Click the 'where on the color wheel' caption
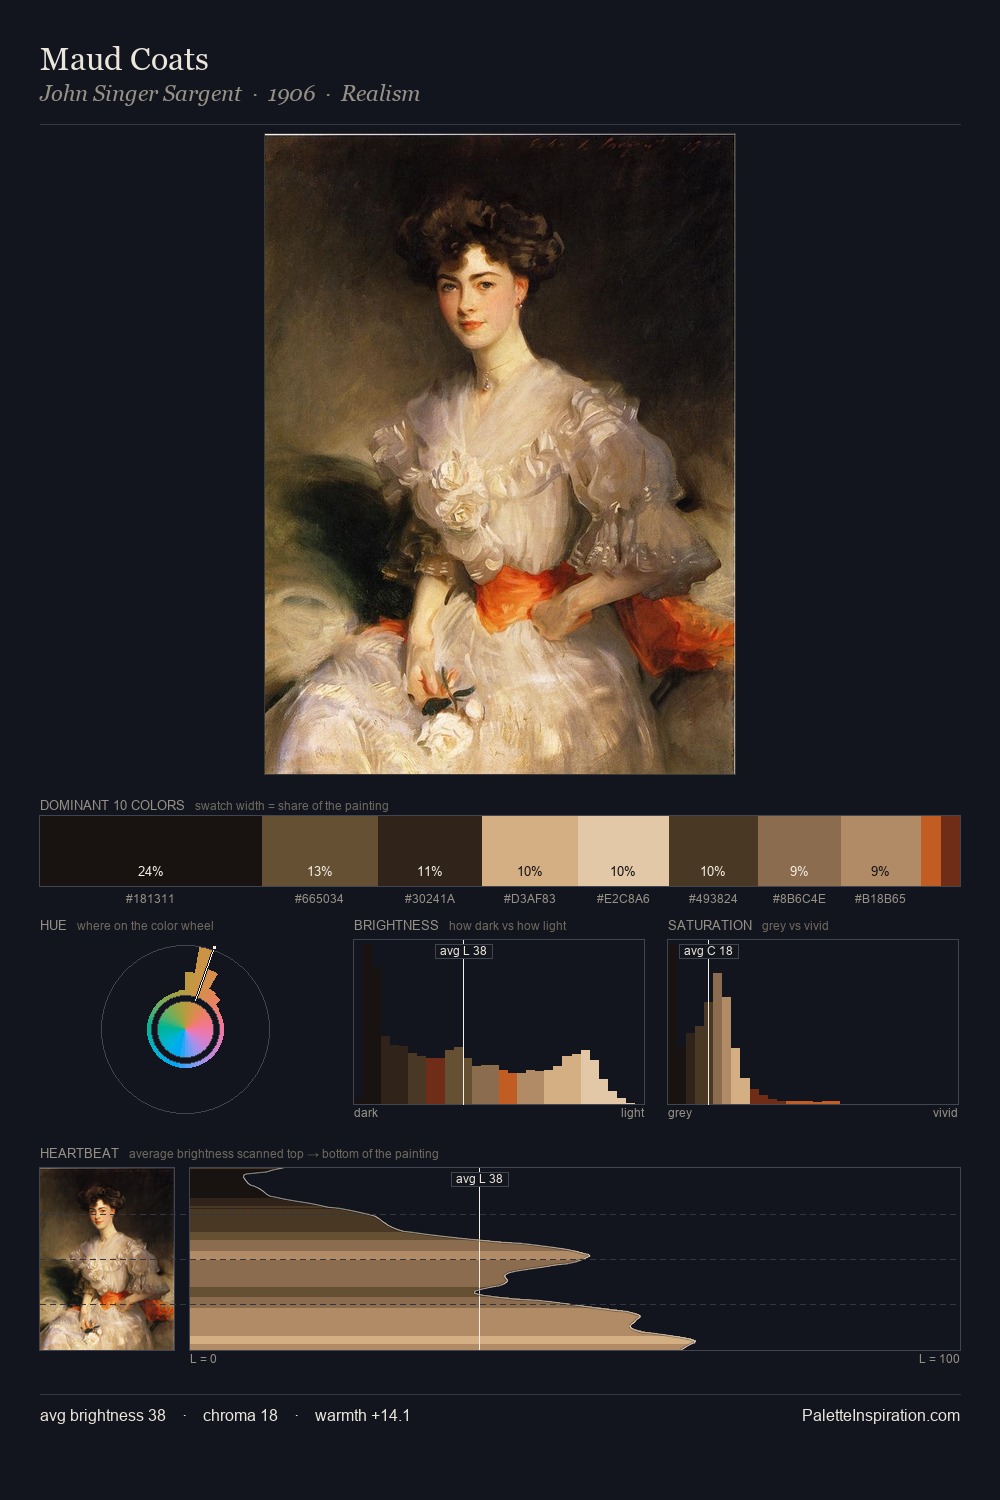1000x1500 pixels. click(145, 925)
